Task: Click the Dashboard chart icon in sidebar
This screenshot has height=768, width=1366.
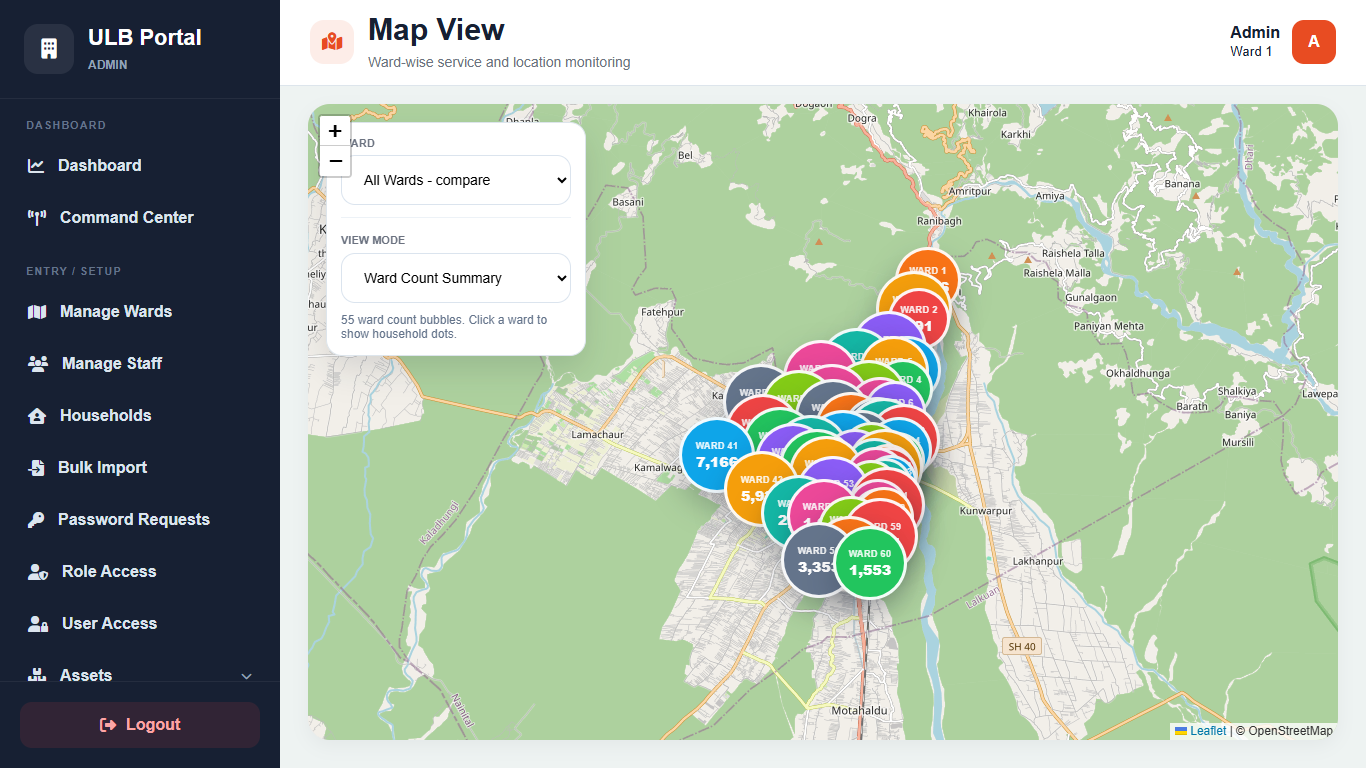Action: (36, 166)
